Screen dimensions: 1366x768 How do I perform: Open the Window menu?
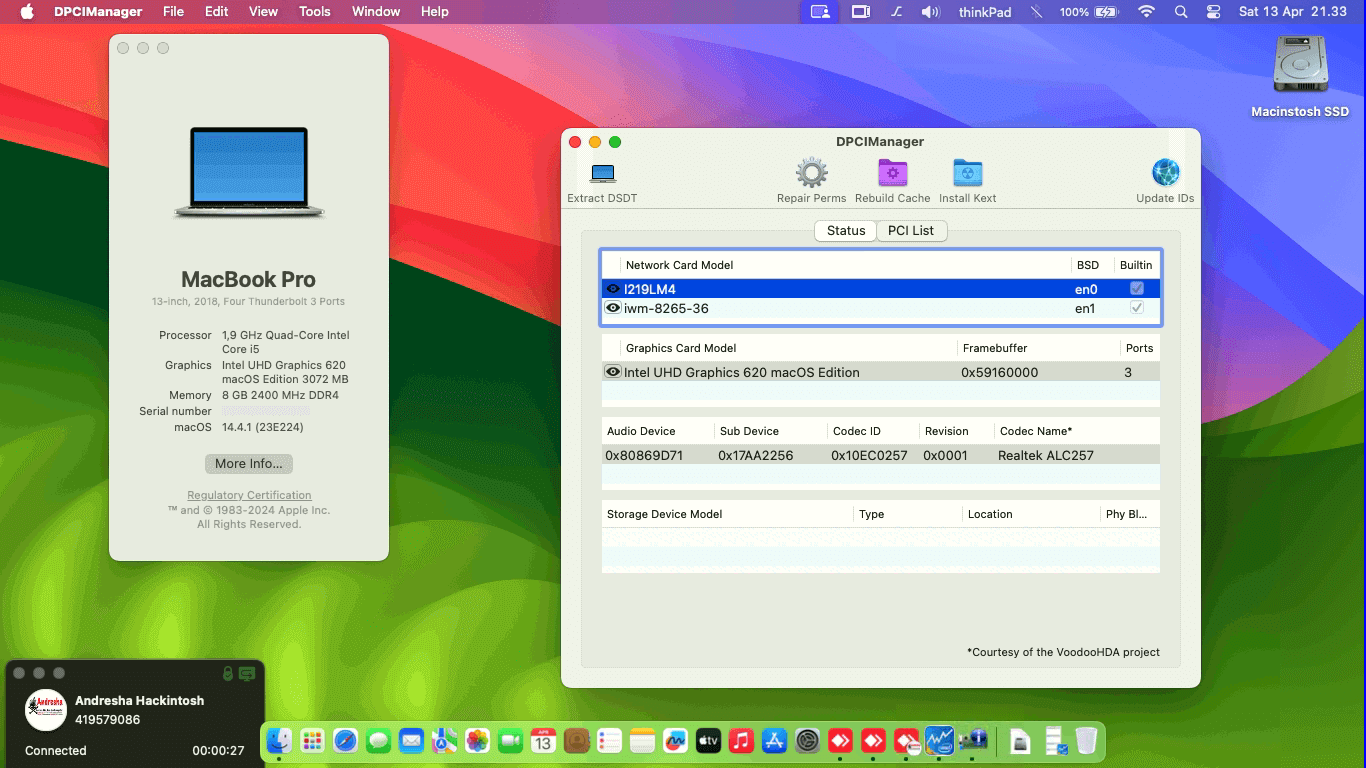[376, 12]
